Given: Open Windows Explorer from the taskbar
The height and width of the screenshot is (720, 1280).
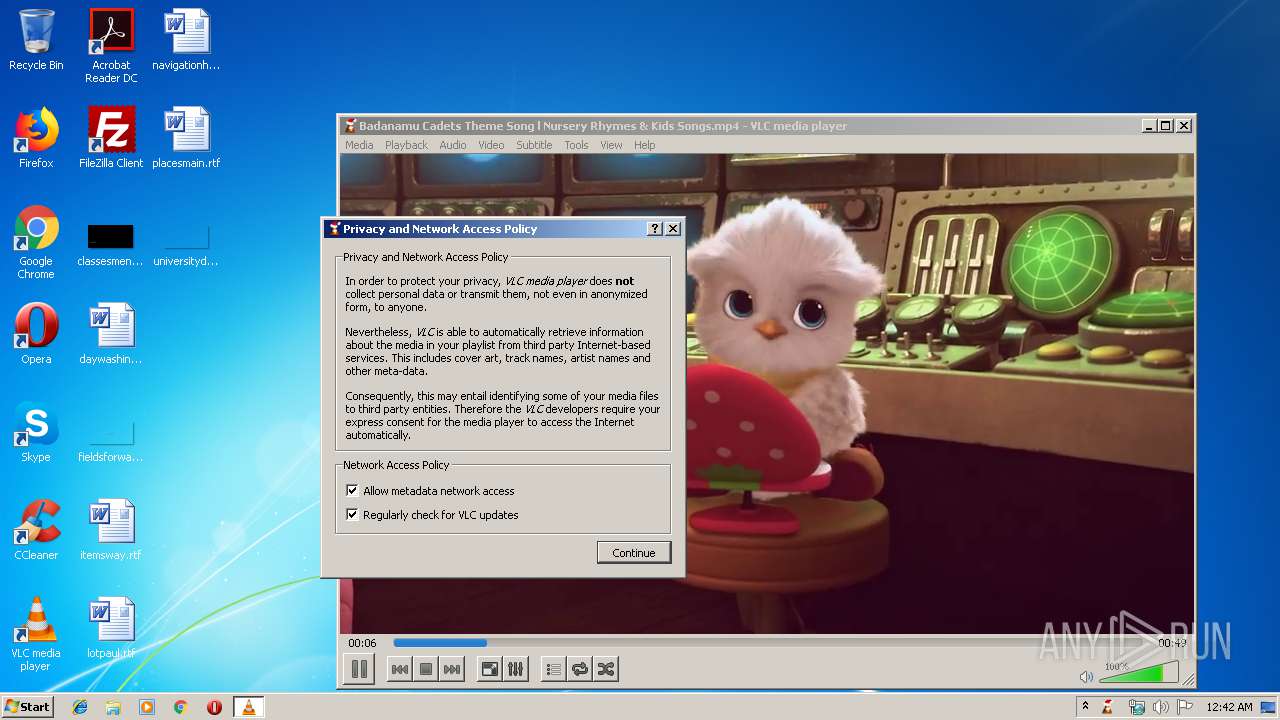Looking at the screenshot, I should (113, 707).
